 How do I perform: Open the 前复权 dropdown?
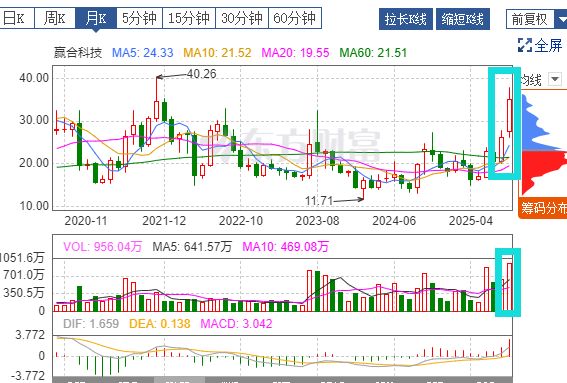pos(537,19)
